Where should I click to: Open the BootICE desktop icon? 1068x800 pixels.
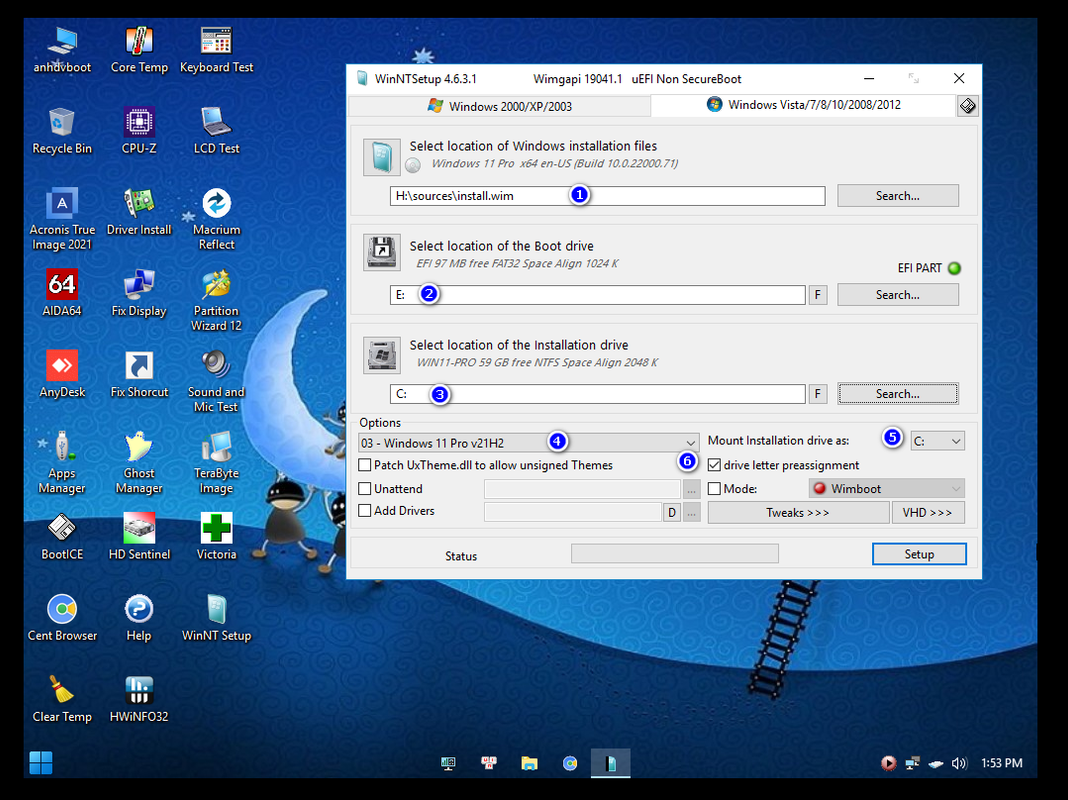coord(62,537)
